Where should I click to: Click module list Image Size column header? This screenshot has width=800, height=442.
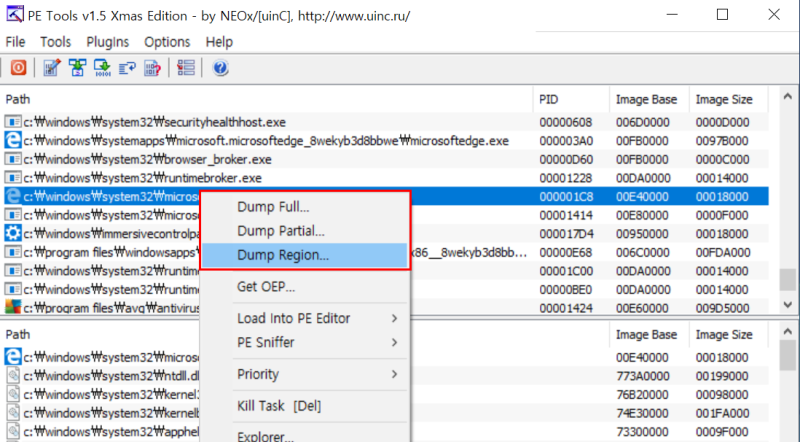tap(729, 334)
